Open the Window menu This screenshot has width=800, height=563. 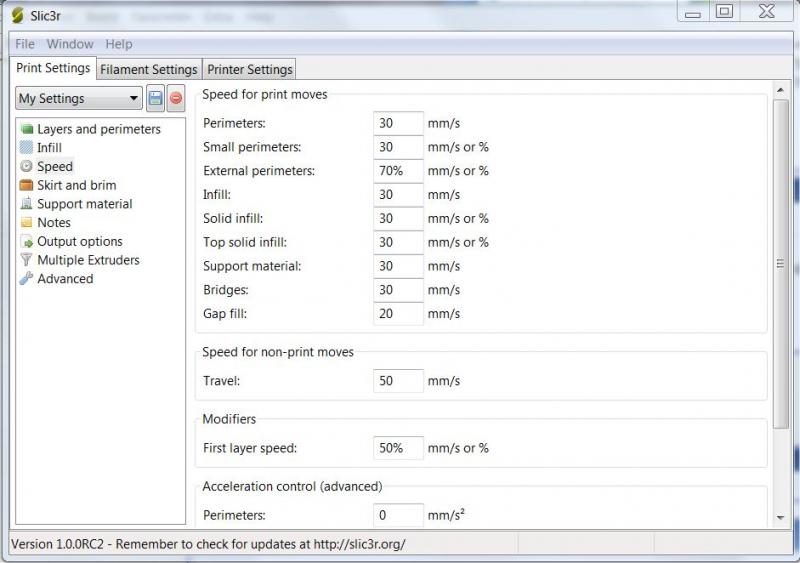click(x=70, y=44)
